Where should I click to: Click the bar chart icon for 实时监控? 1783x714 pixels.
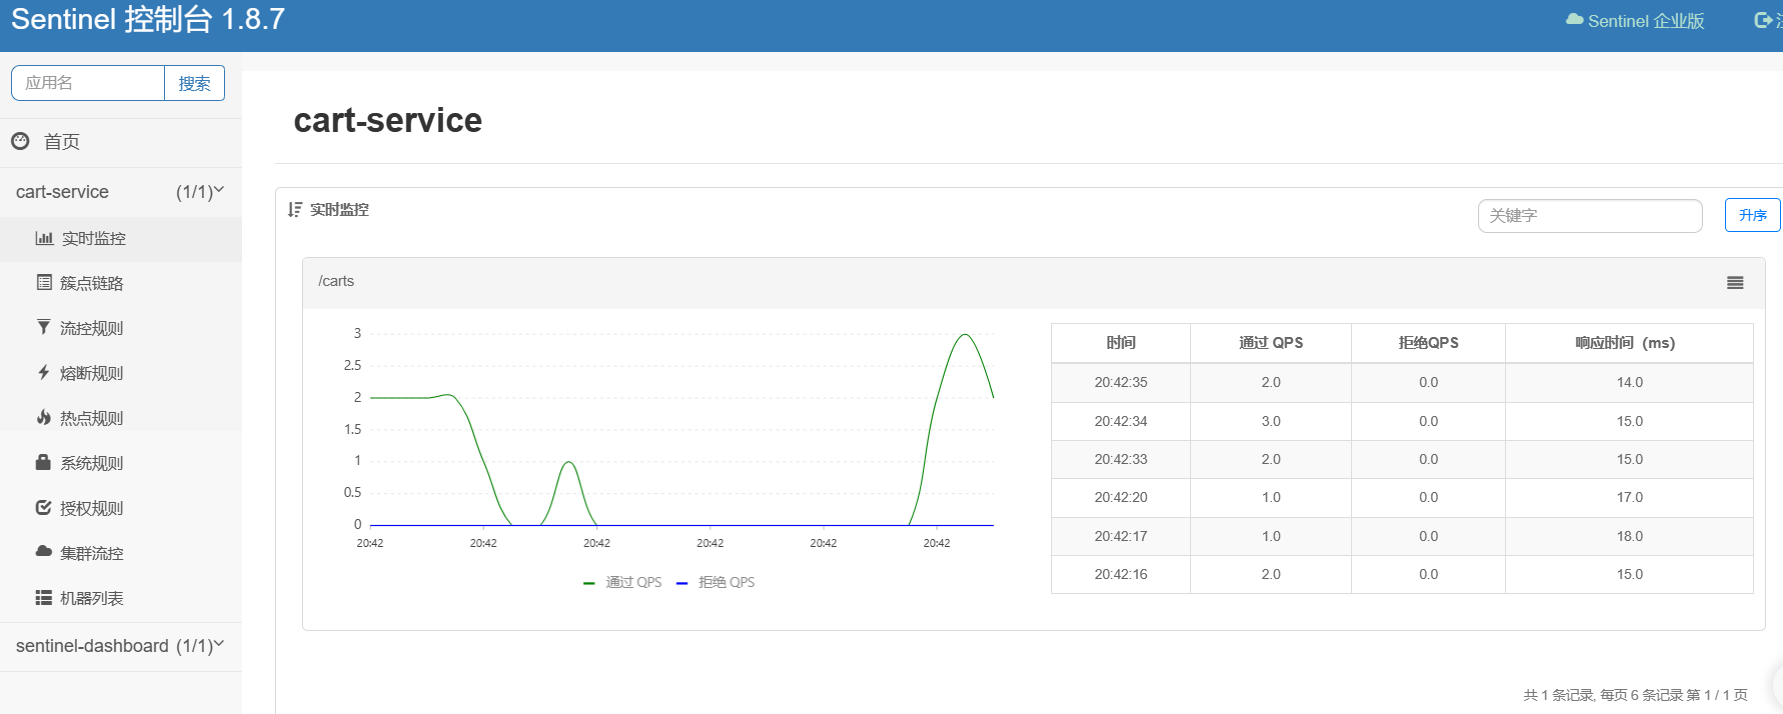tap(44, 238)
